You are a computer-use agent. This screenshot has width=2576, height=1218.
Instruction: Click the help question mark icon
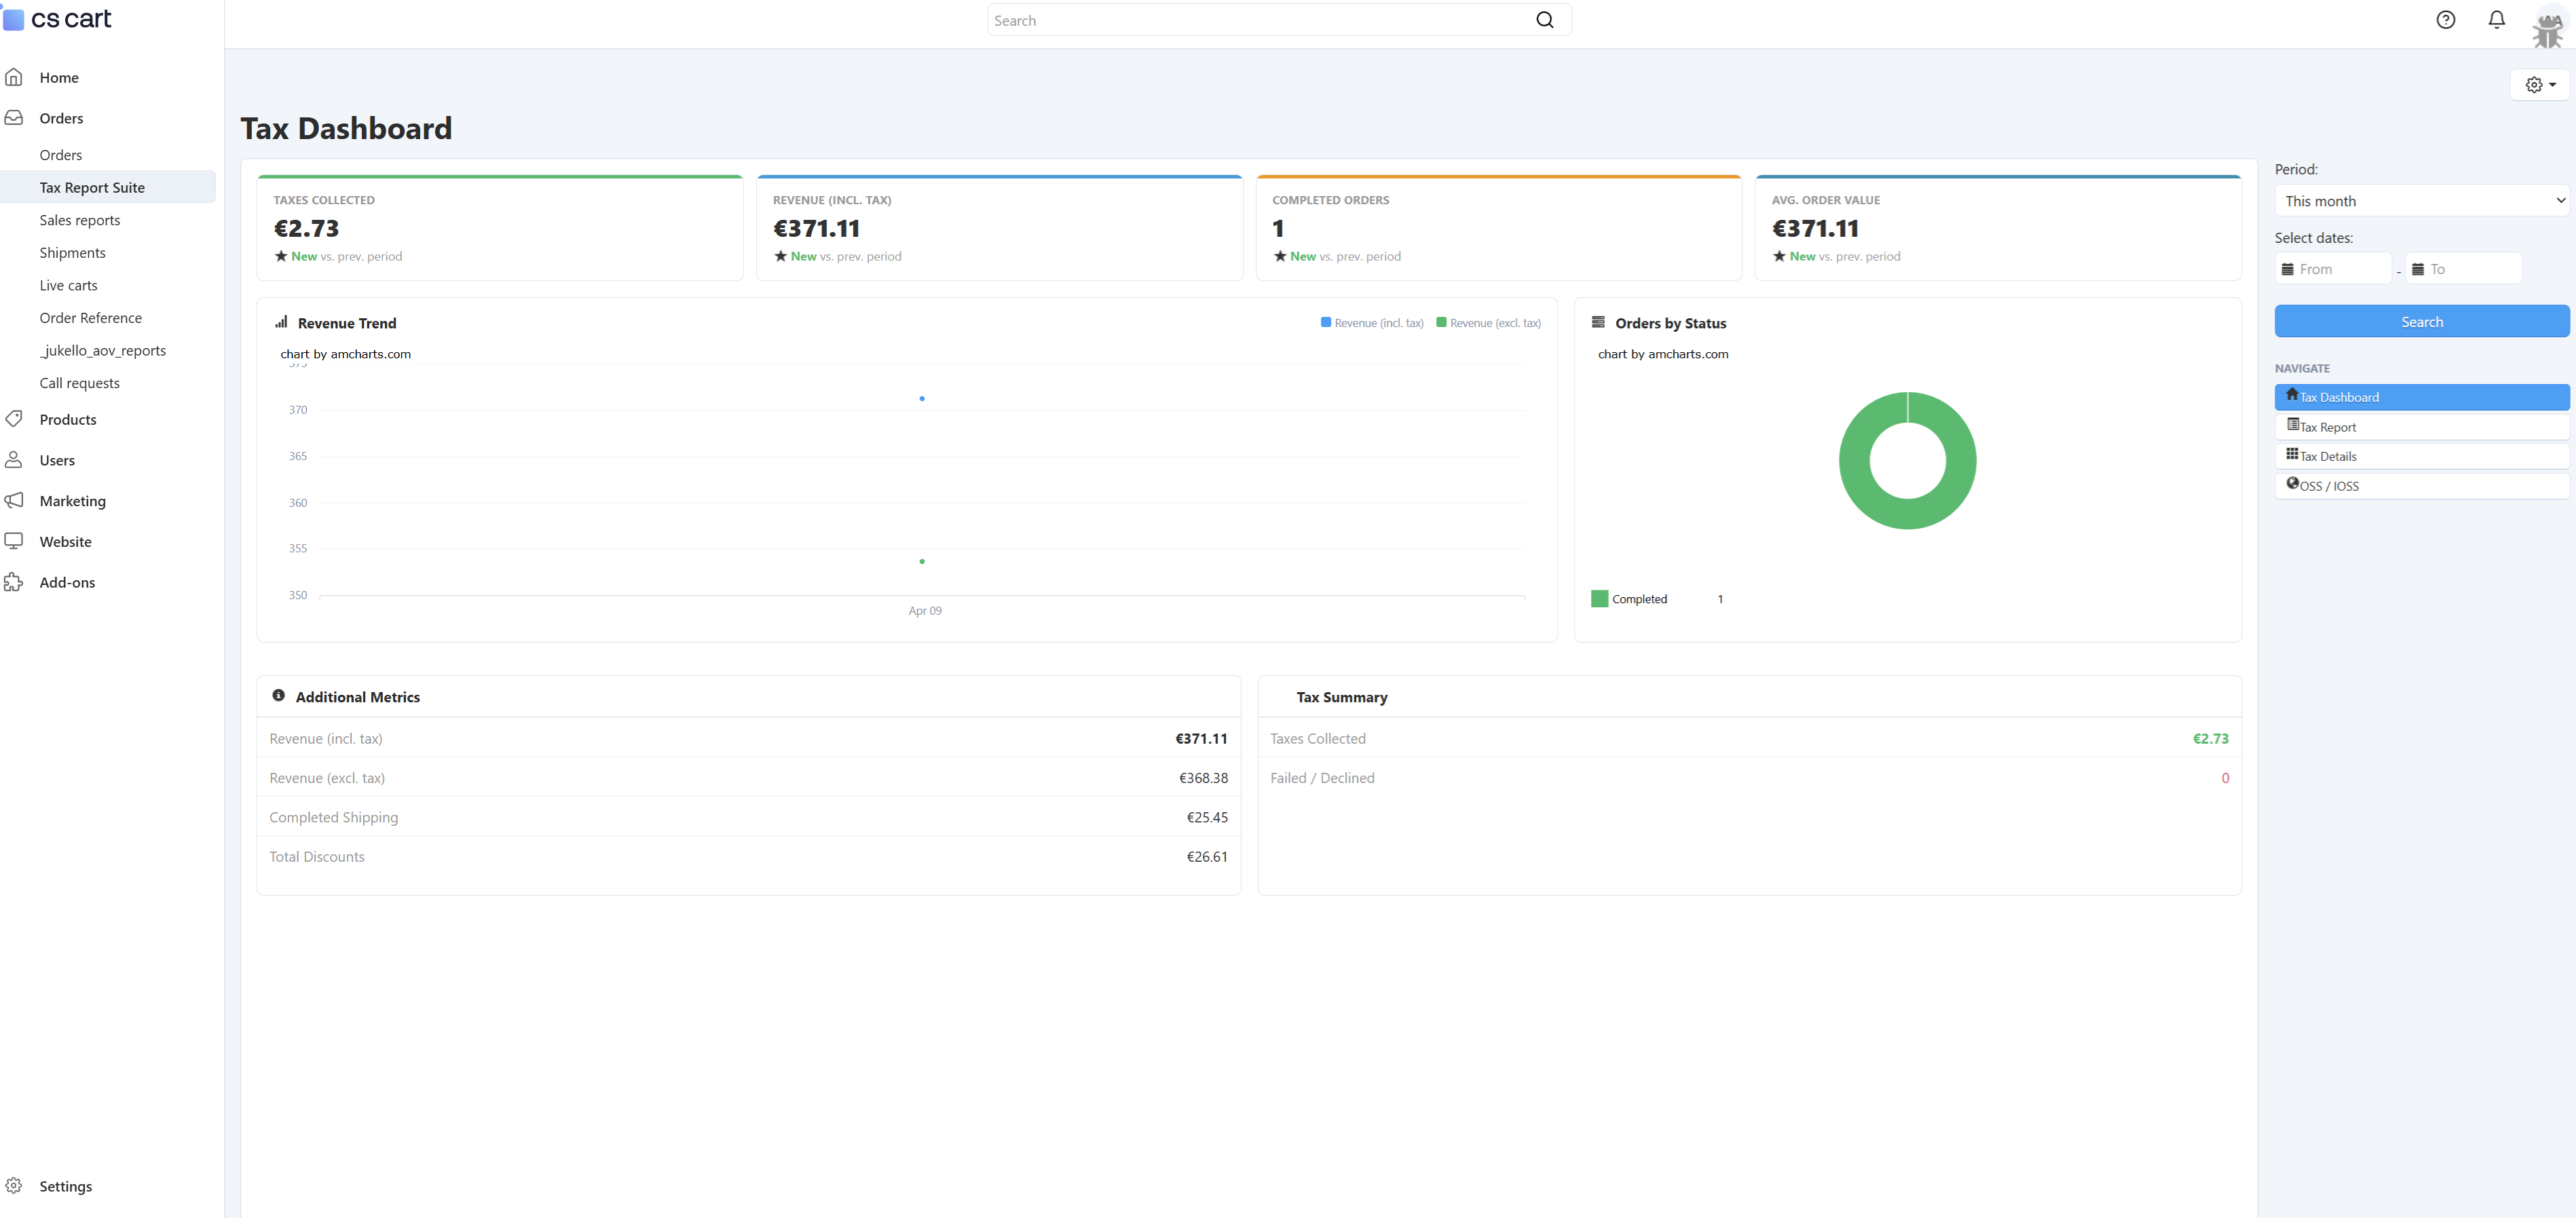[2445, 20]
